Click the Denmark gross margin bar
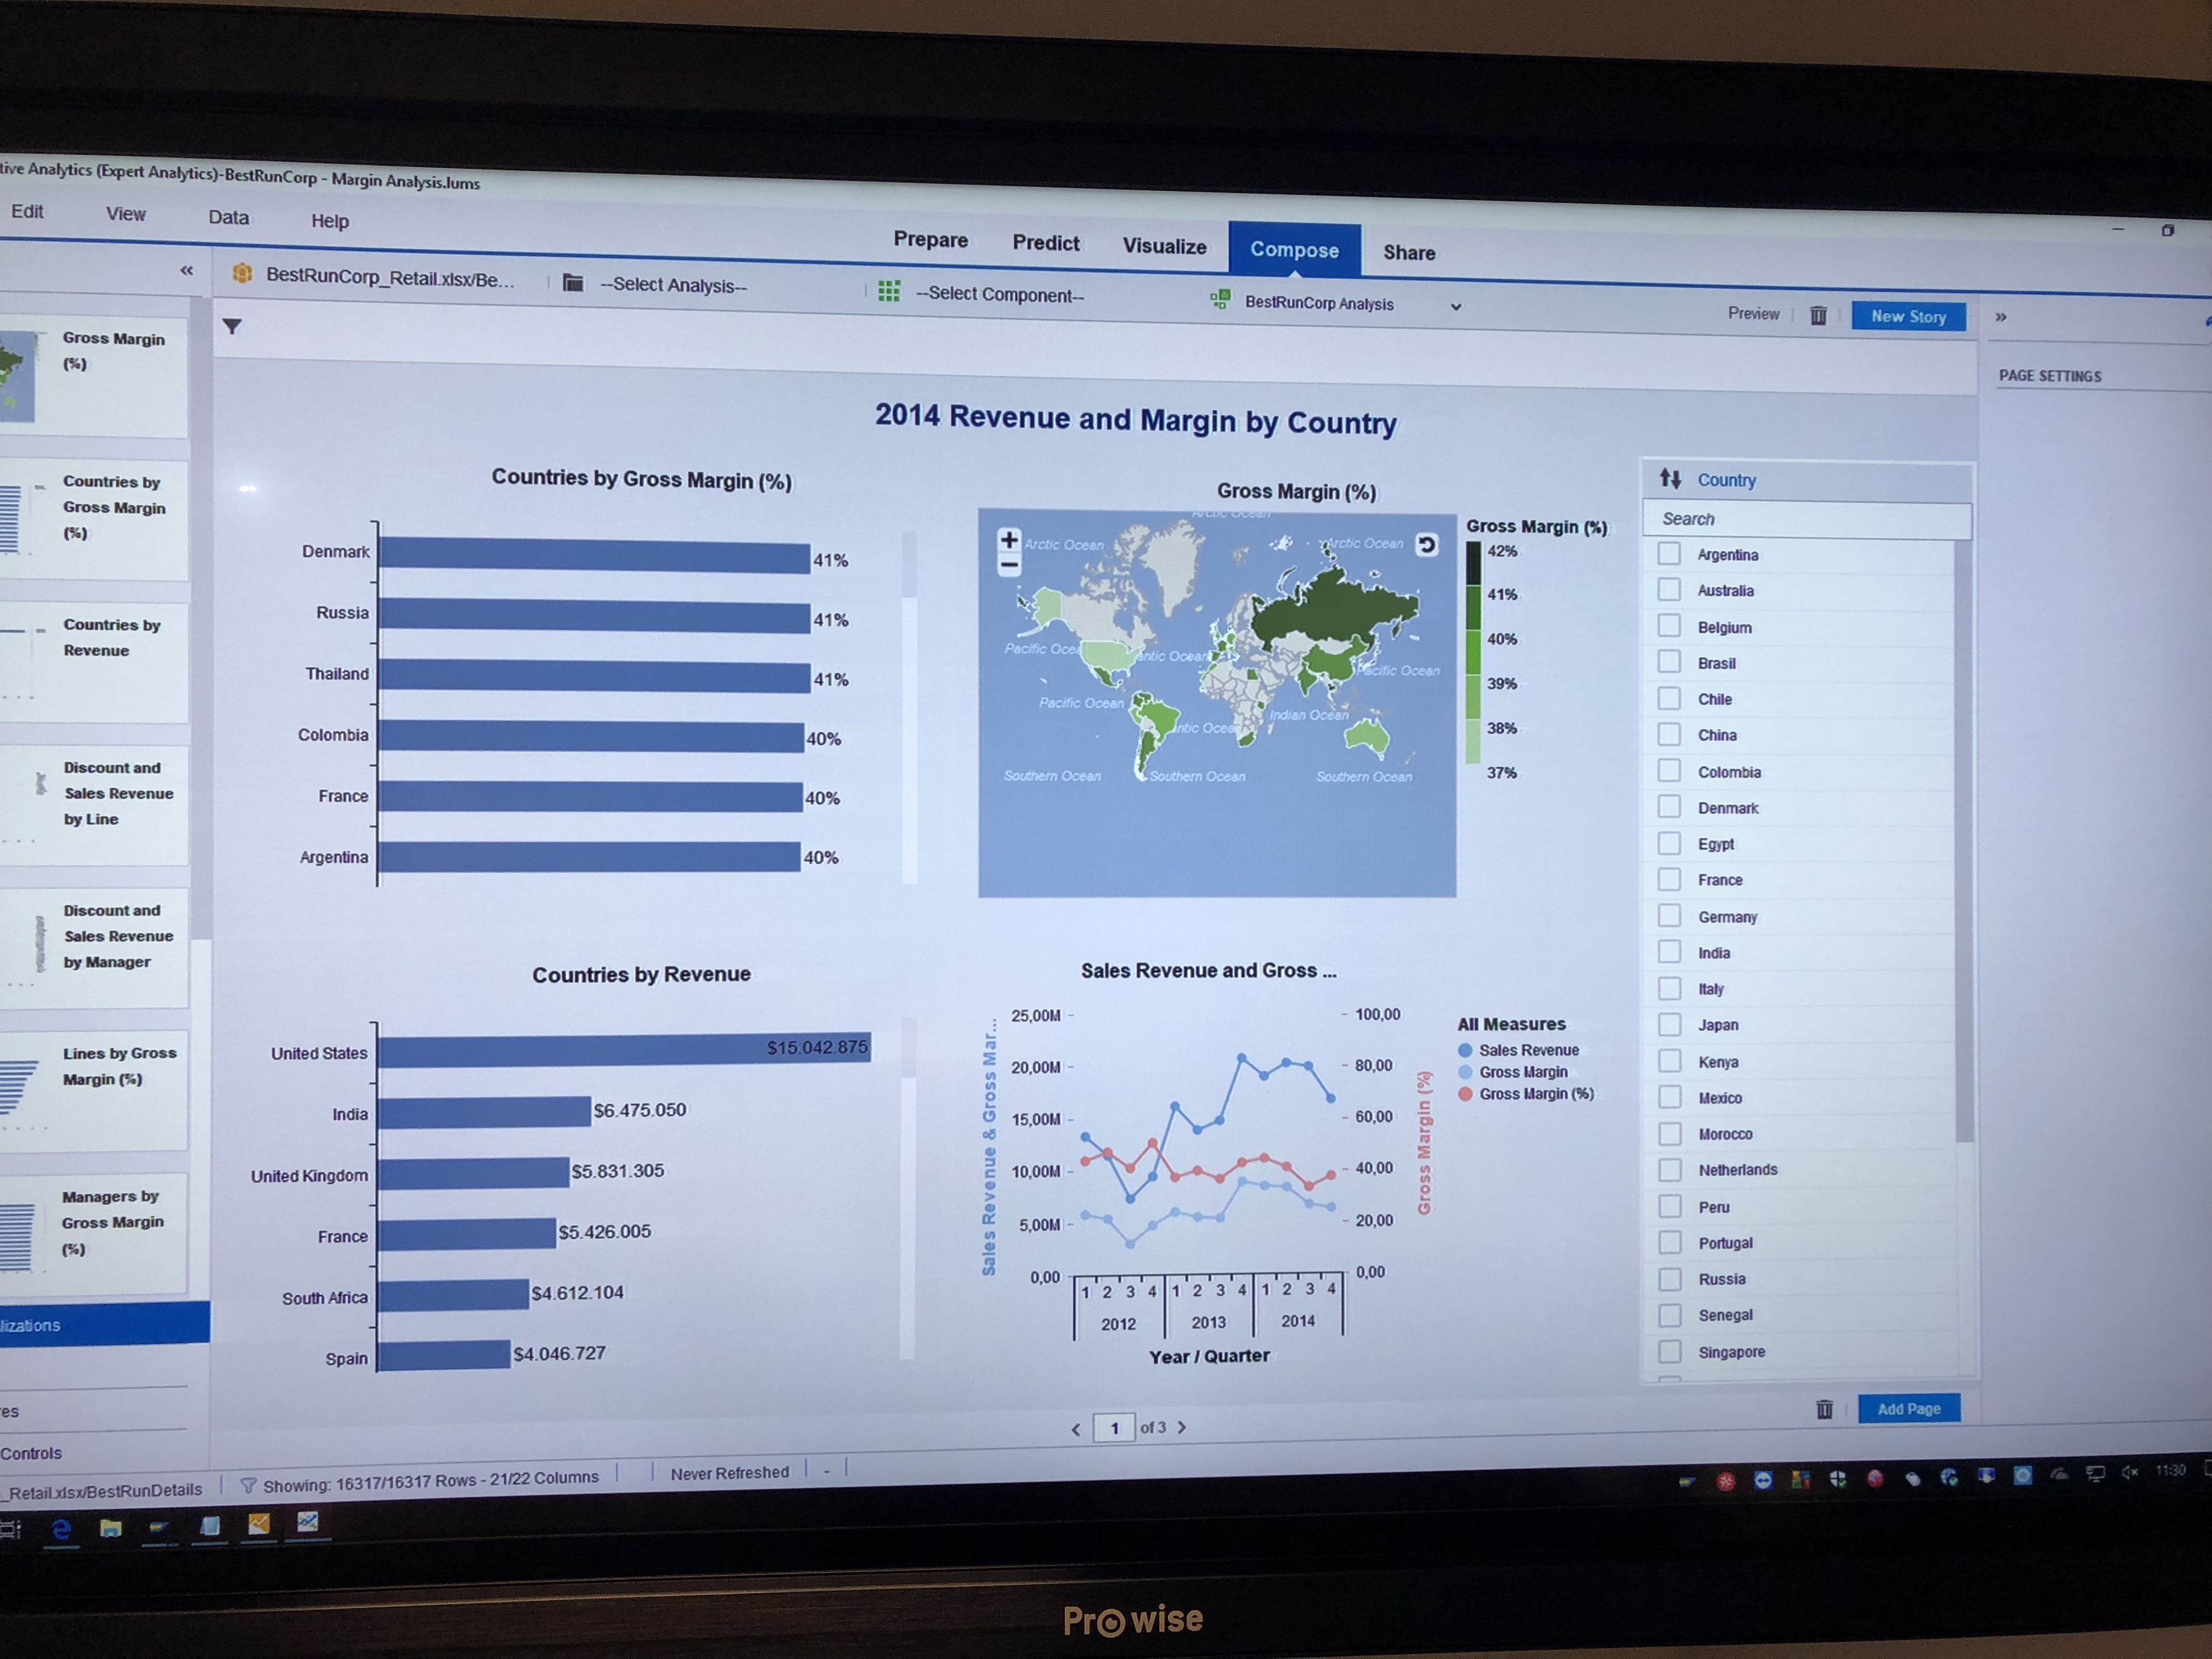The height and width of the screenshot is (1659, 2212). 594,556
